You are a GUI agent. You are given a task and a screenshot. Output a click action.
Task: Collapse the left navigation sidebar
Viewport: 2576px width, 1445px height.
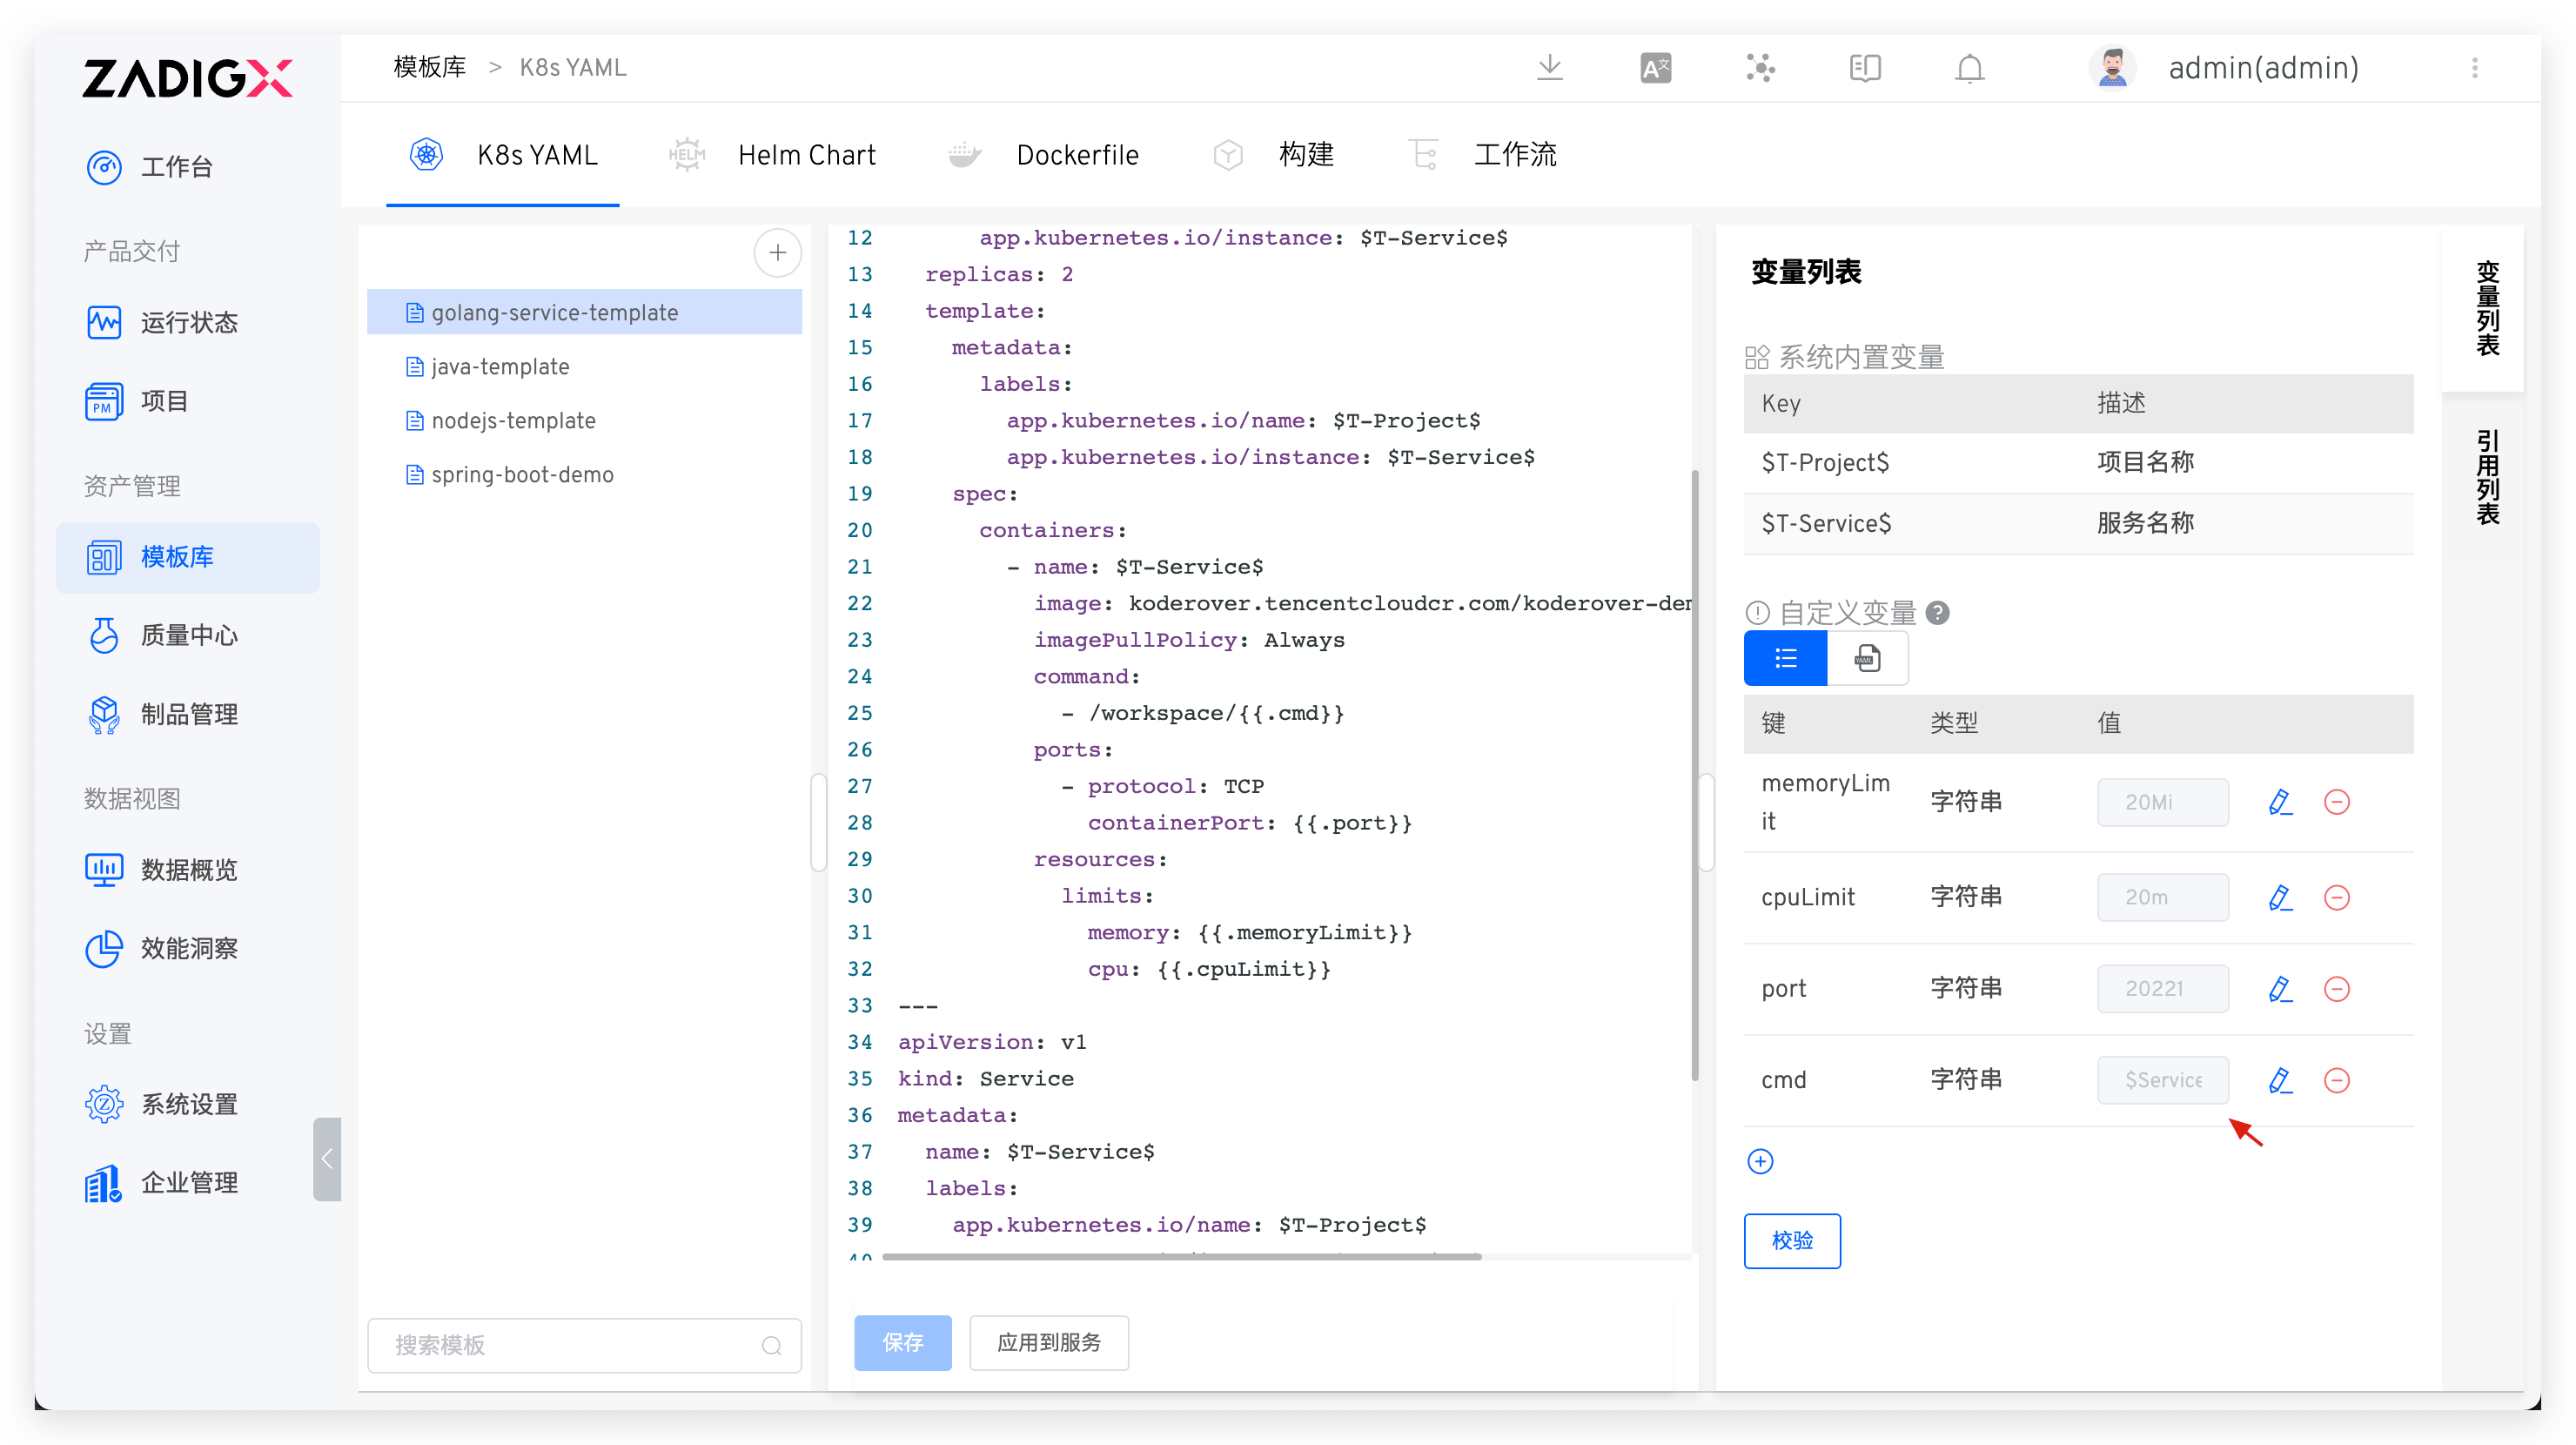point(327,1160)
